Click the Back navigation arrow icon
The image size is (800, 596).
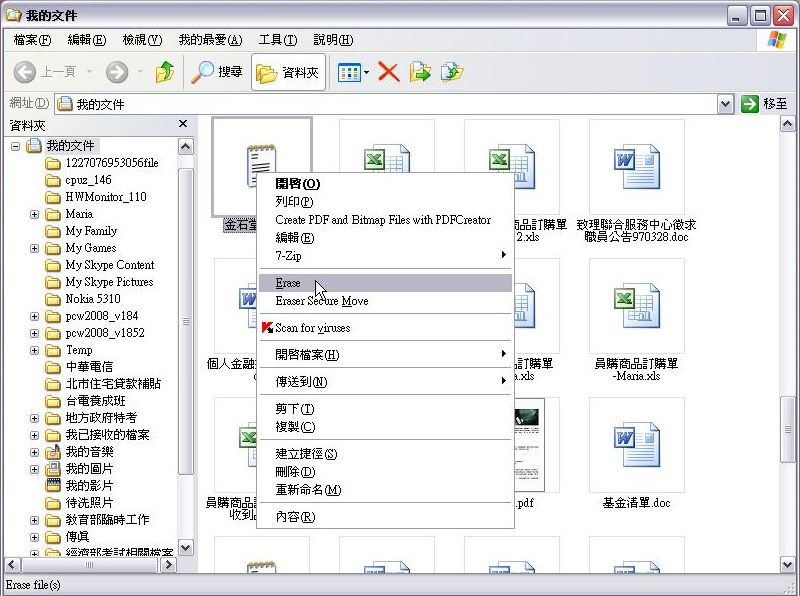pos(24,72)
